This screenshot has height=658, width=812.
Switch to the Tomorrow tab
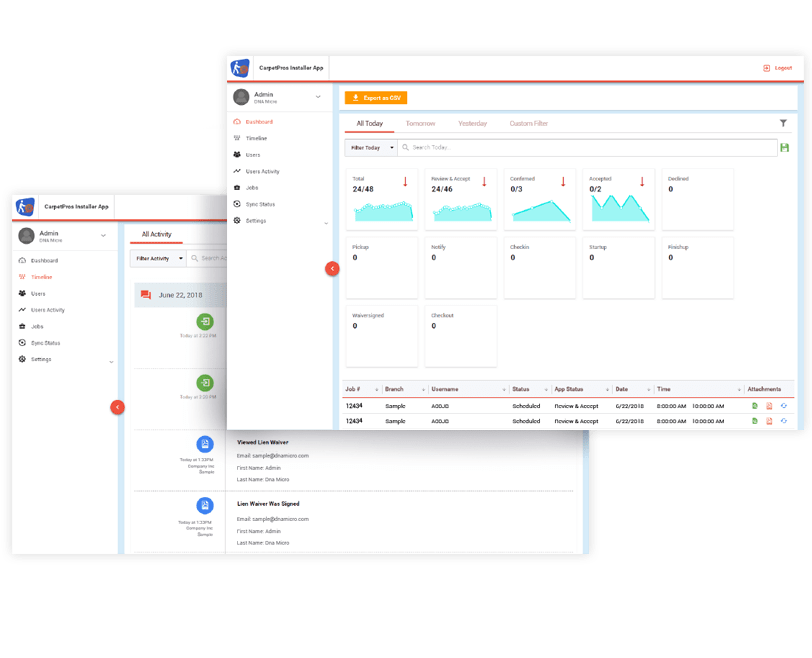coord(420,123)
